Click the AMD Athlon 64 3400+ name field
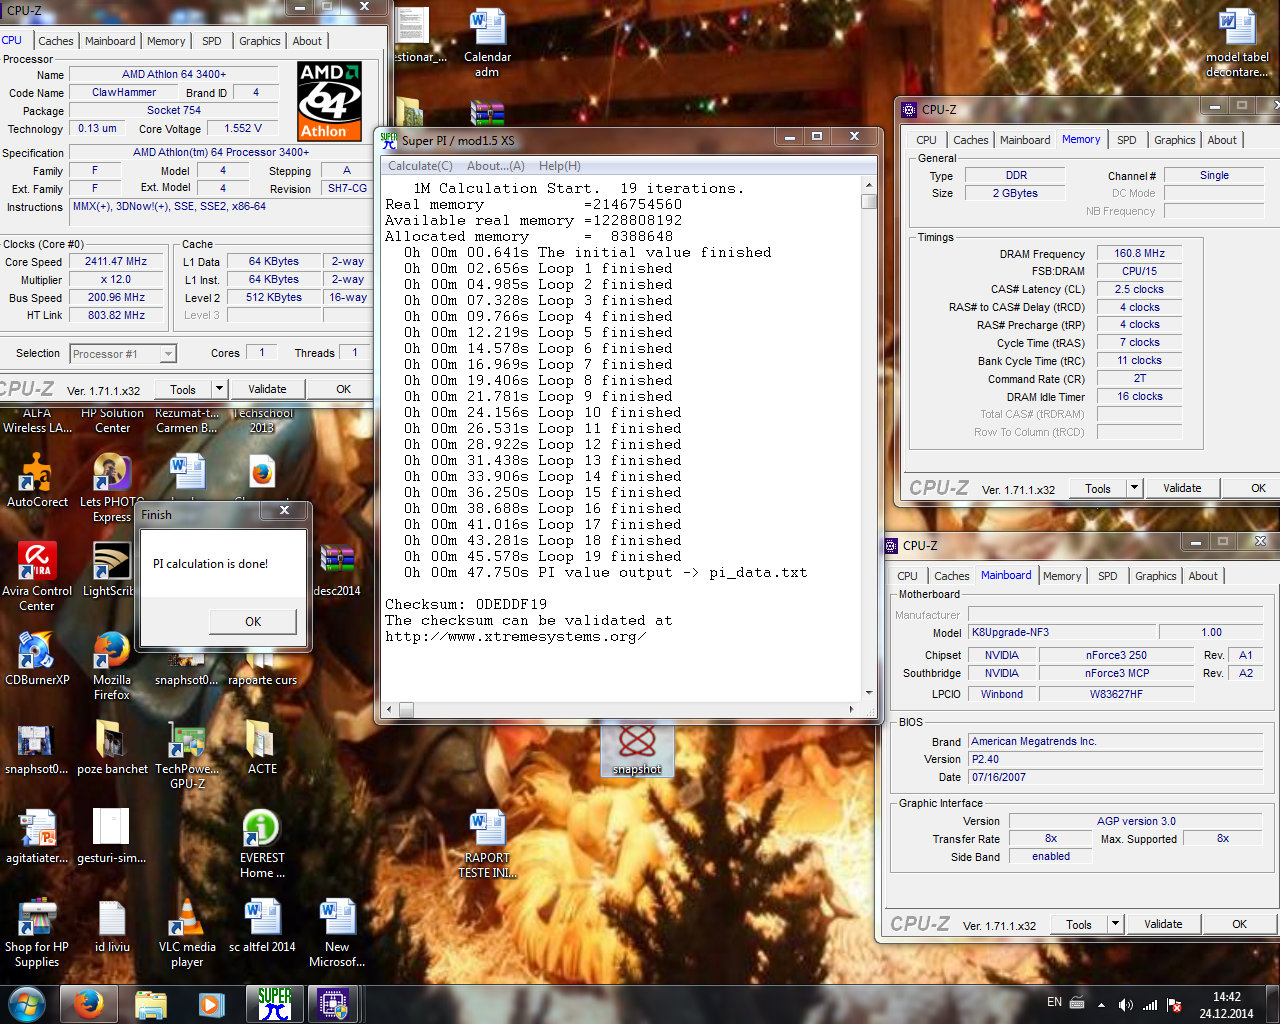The width and height of the screenshot is (1280, 1024). 173,74
